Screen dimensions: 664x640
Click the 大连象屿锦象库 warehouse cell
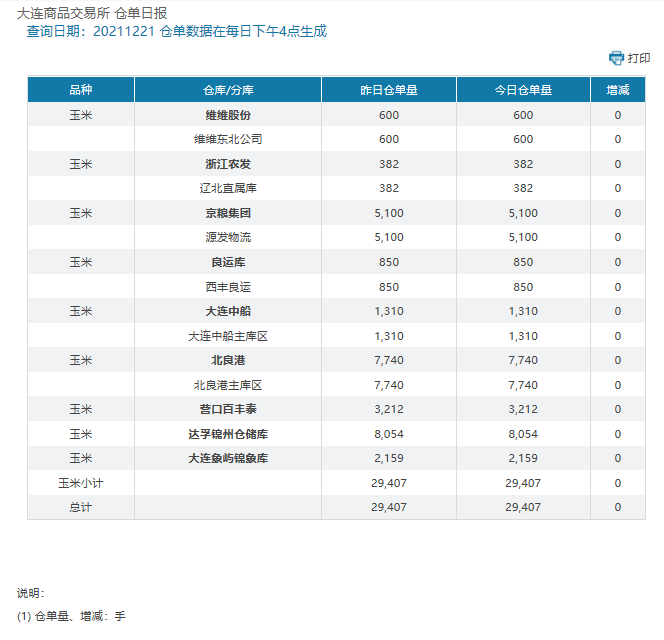(x=228, y=458)
